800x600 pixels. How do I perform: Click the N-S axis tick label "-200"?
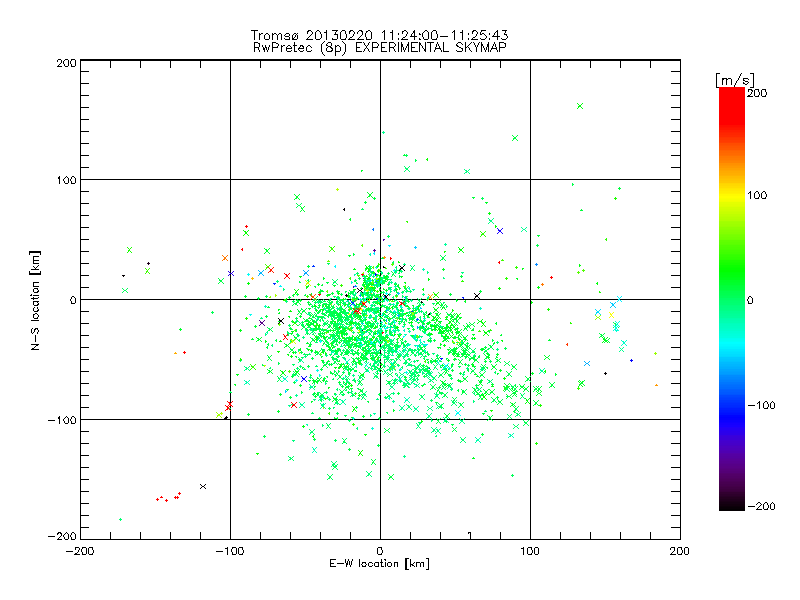(62, 536)
